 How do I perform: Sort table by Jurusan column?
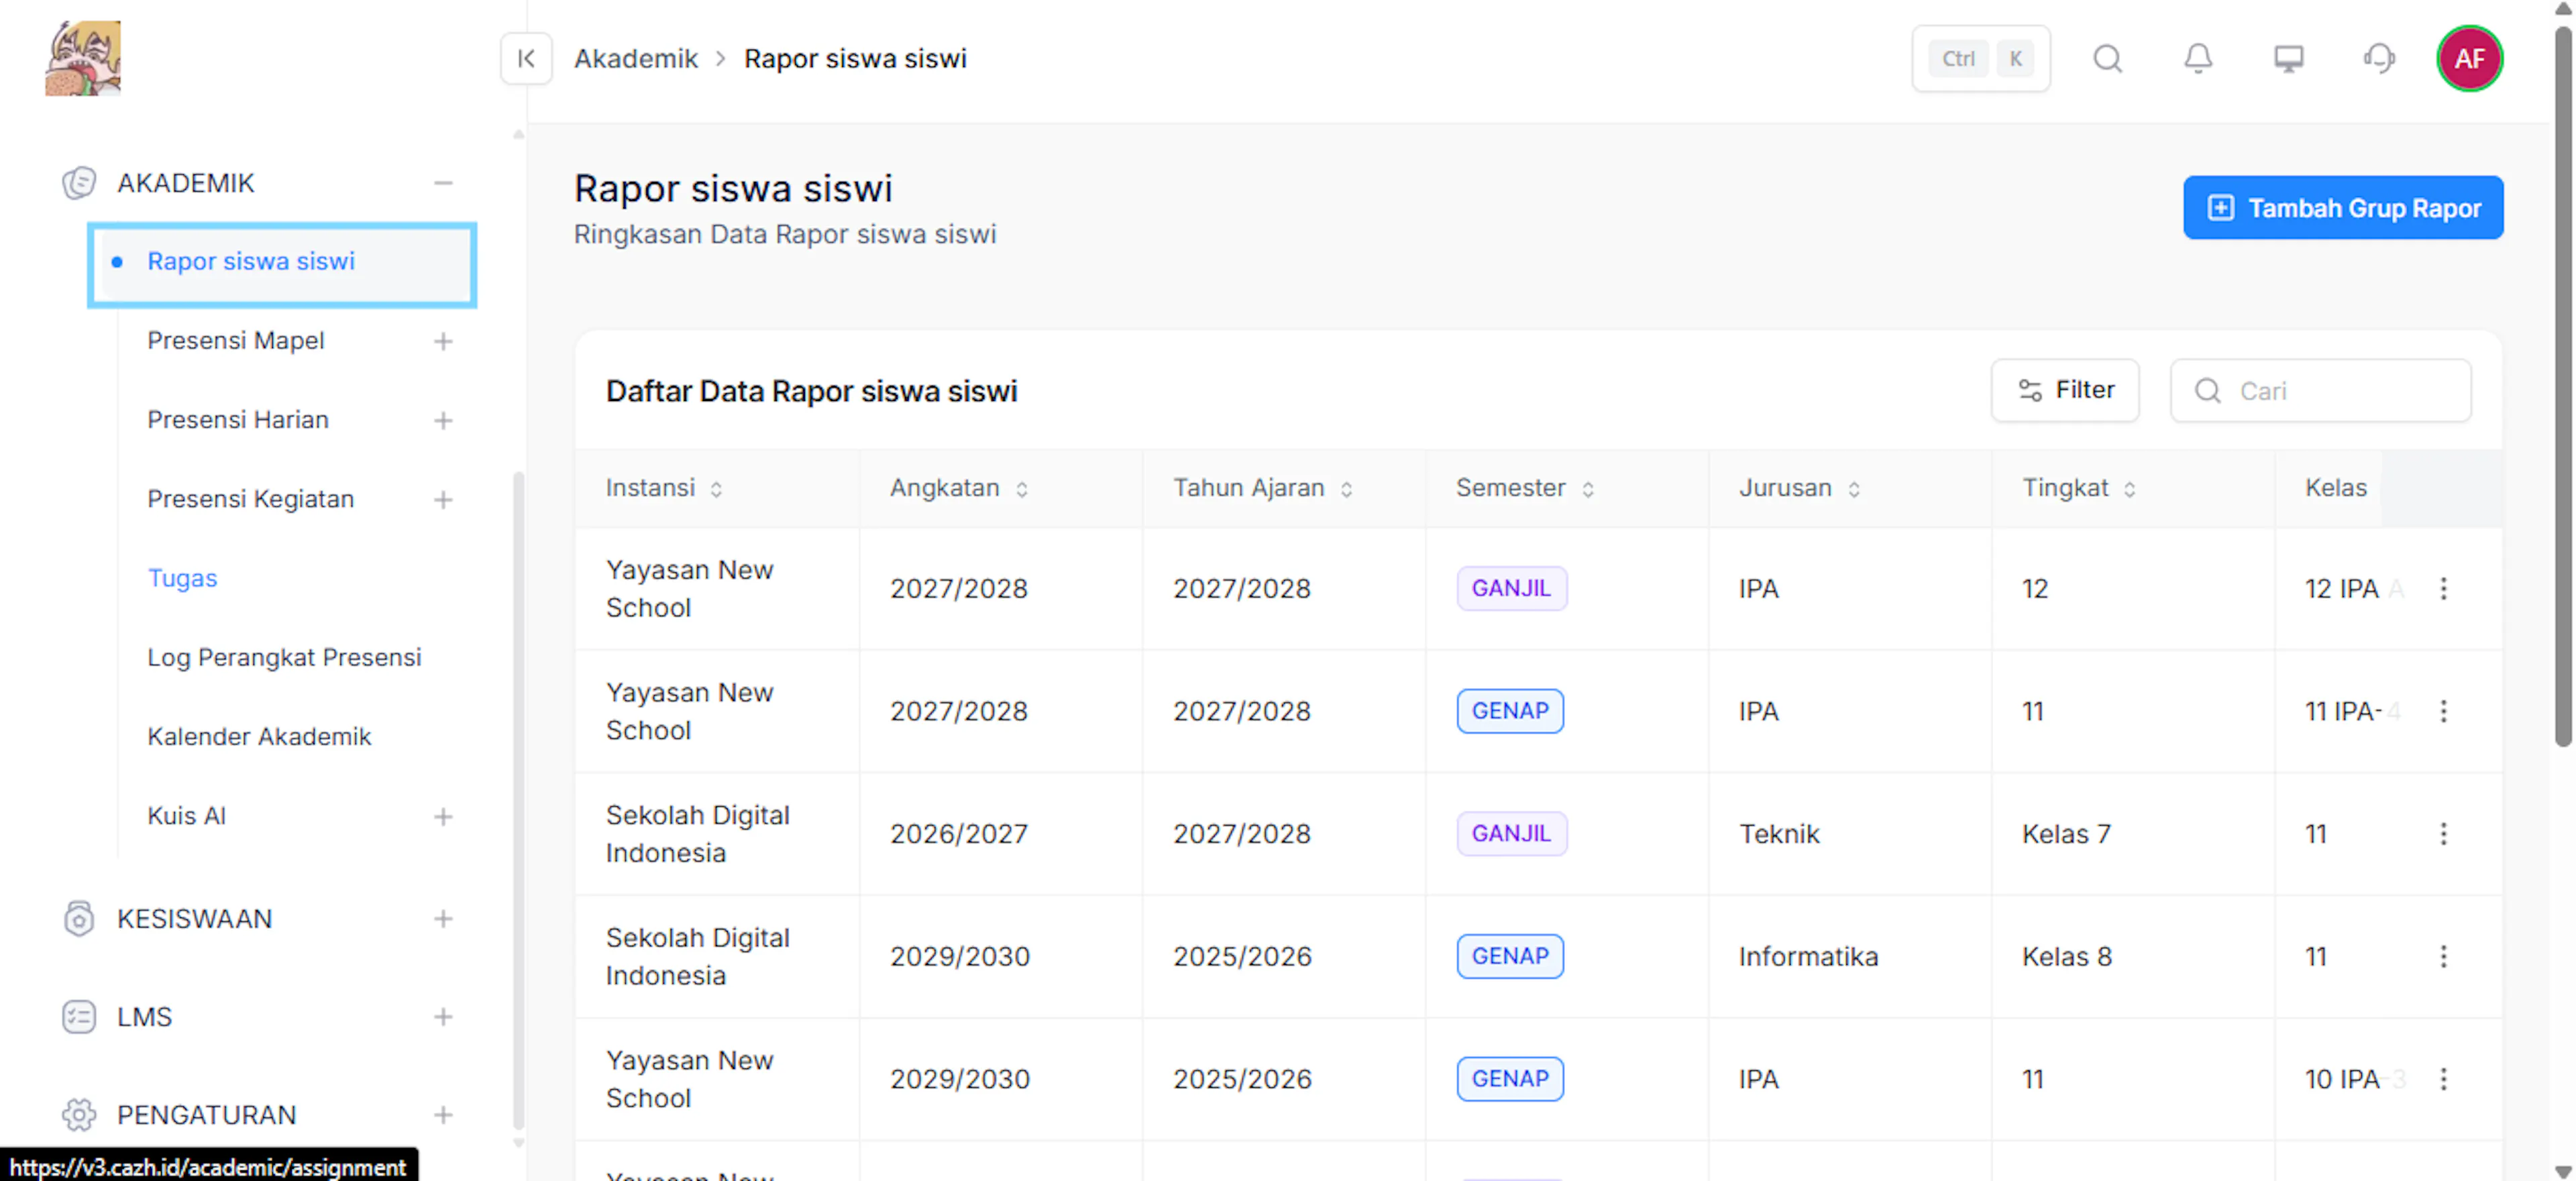(1853, 489)
